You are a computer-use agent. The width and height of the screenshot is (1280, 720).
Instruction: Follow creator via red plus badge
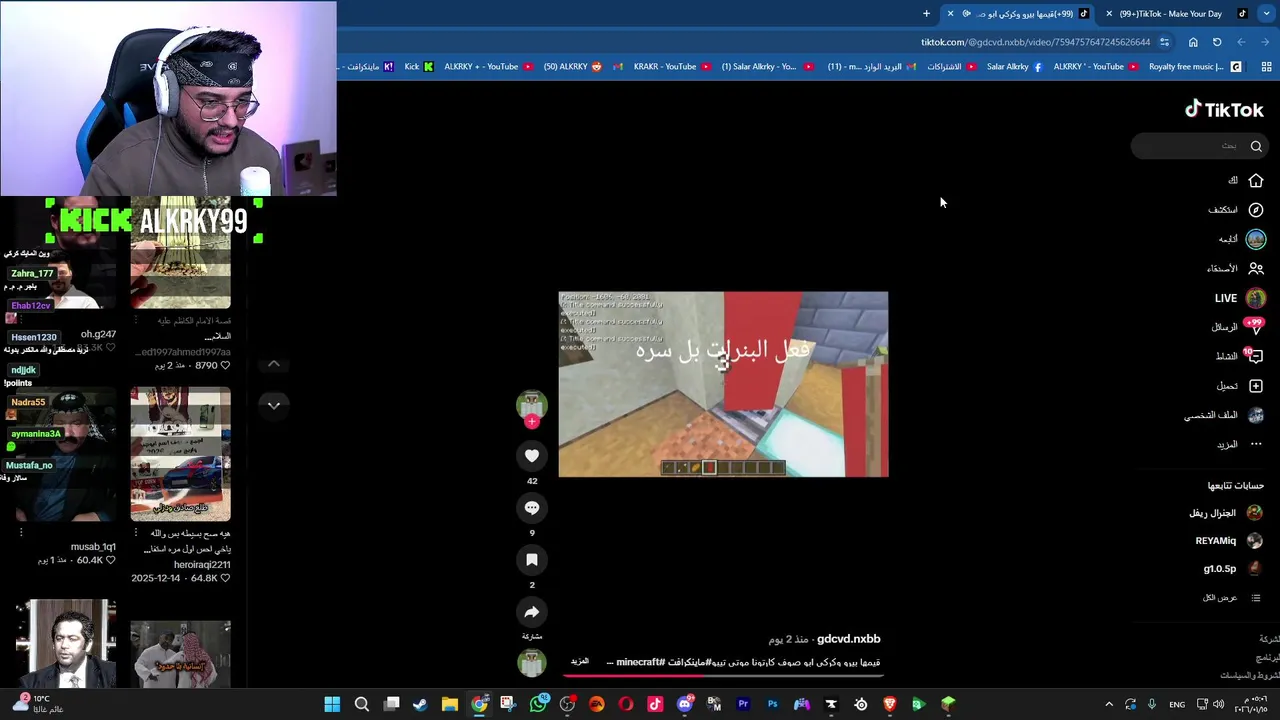532,422
